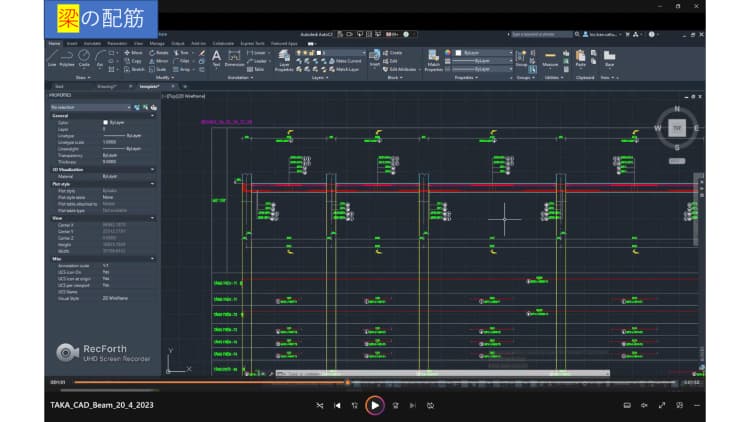Click the Copy tool in Modify panel

point(133,61)
